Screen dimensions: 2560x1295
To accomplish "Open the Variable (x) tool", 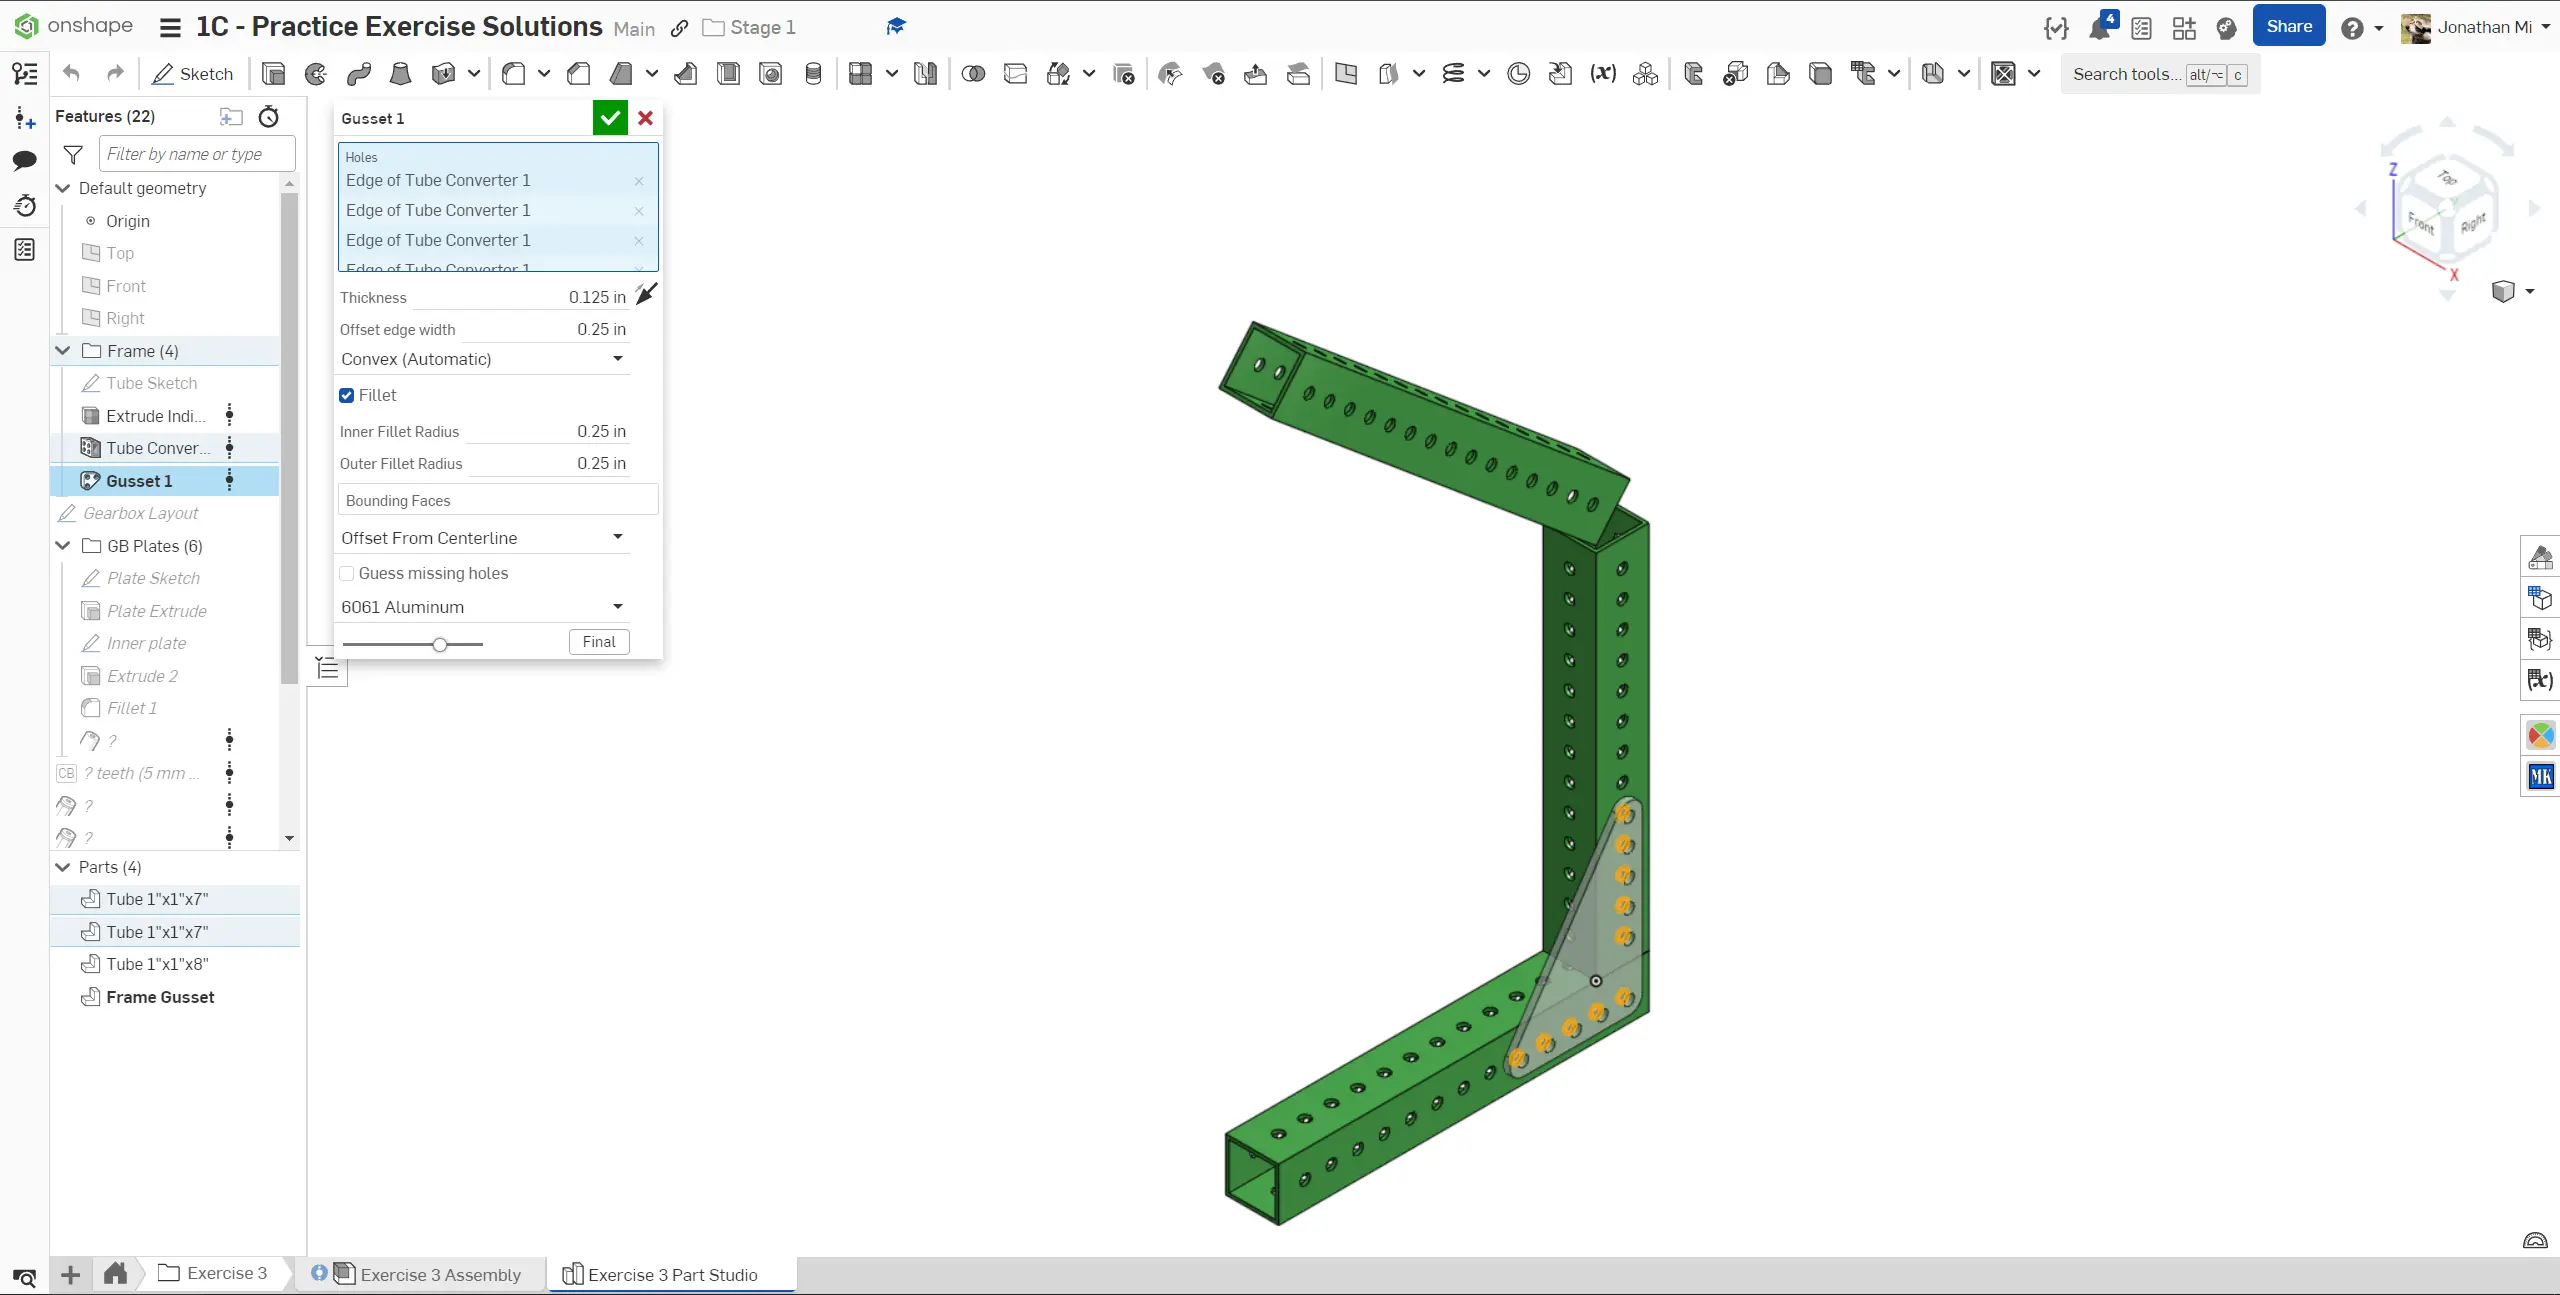I will [1603, 74].
